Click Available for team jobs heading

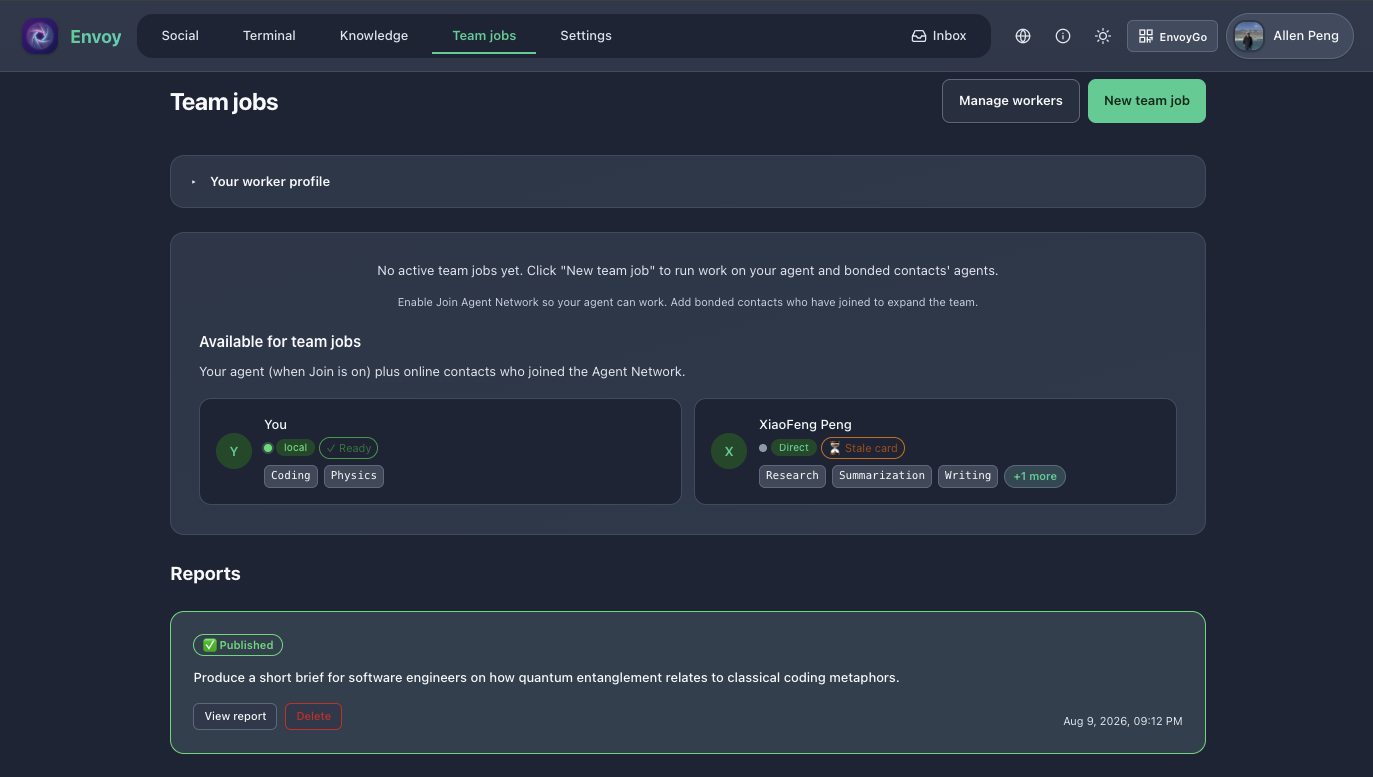(x=280, y=342)
